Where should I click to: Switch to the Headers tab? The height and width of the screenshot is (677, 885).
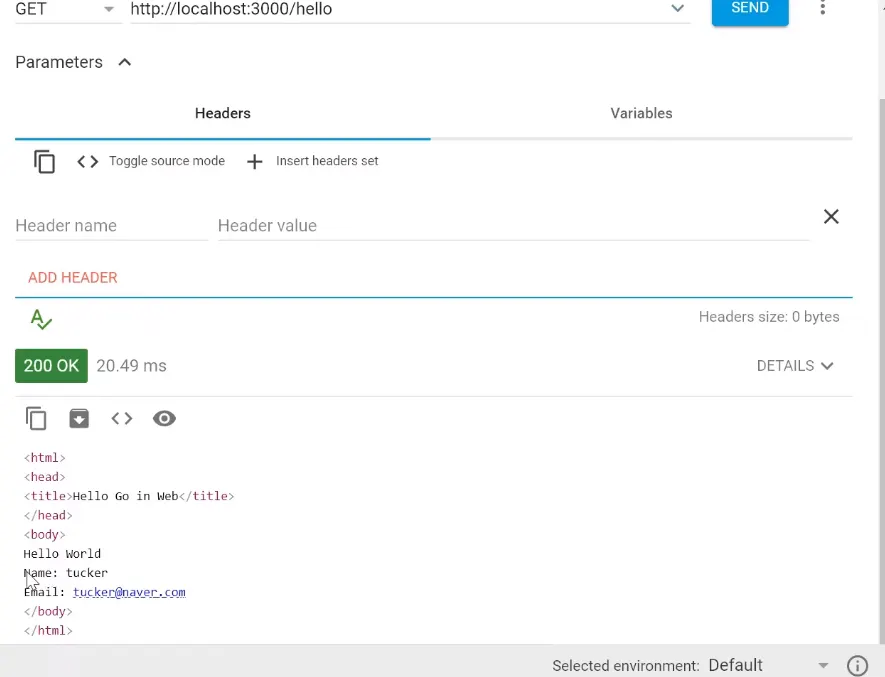(x=222, y=113)
